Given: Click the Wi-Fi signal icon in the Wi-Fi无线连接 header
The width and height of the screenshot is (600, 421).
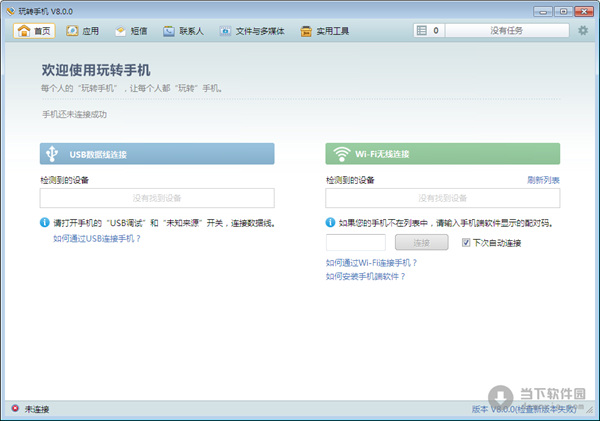Looking at the screenshot, I should 341,154.
